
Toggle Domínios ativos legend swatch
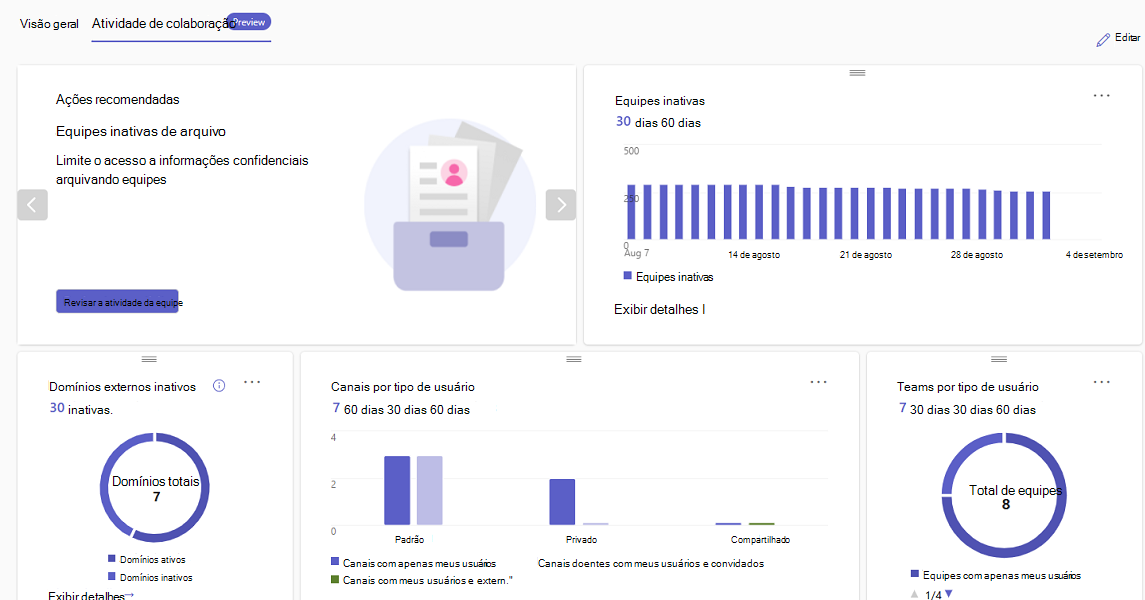112,558
